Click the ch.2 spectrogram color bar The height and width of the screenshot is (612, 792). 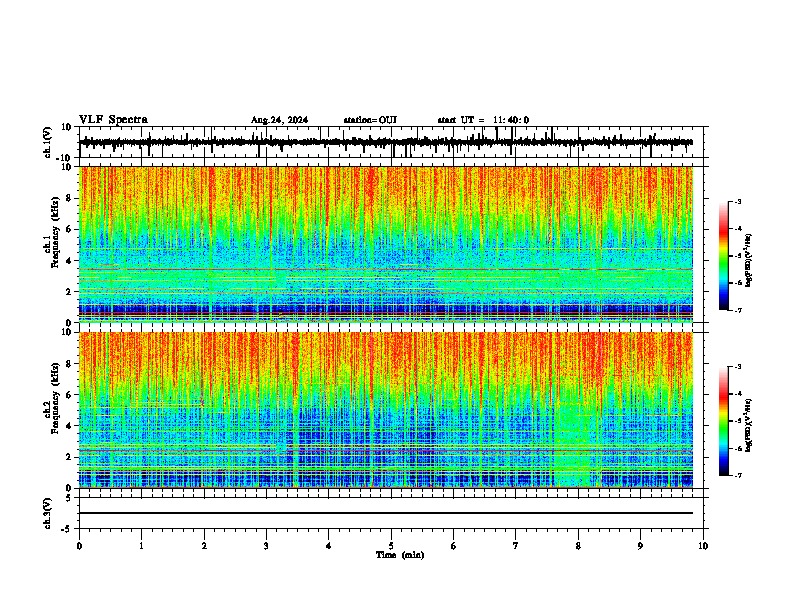723,421
